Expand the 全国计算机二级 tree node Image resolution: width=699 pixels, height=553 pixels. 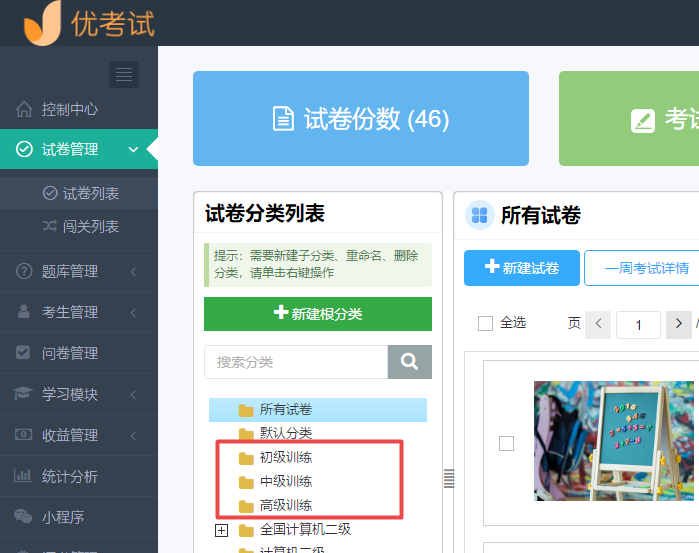point(221,530)
